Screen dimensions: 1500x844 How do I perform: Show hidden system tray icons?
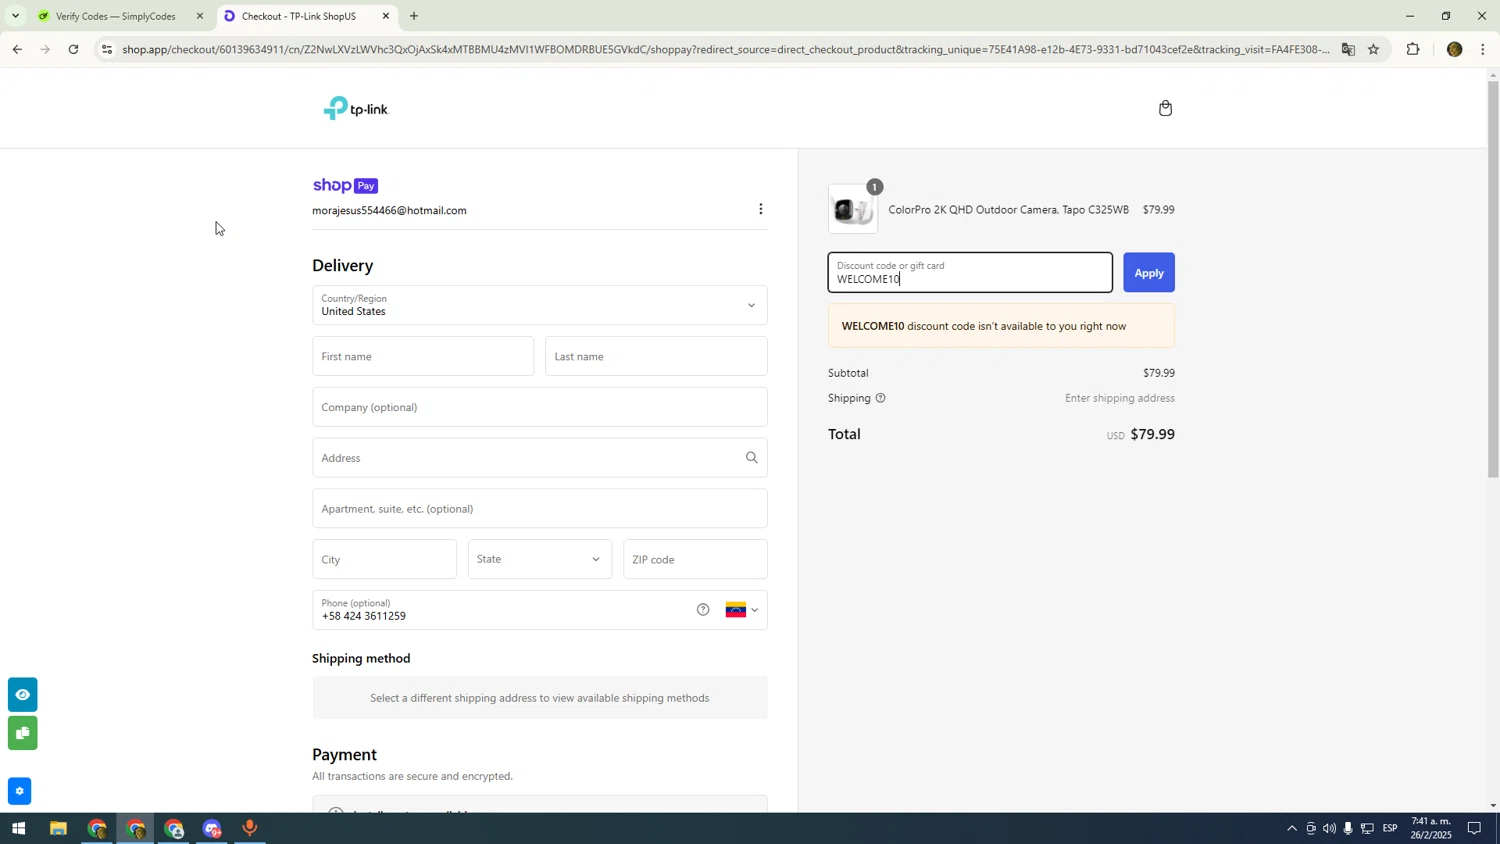pos(1291,829)
